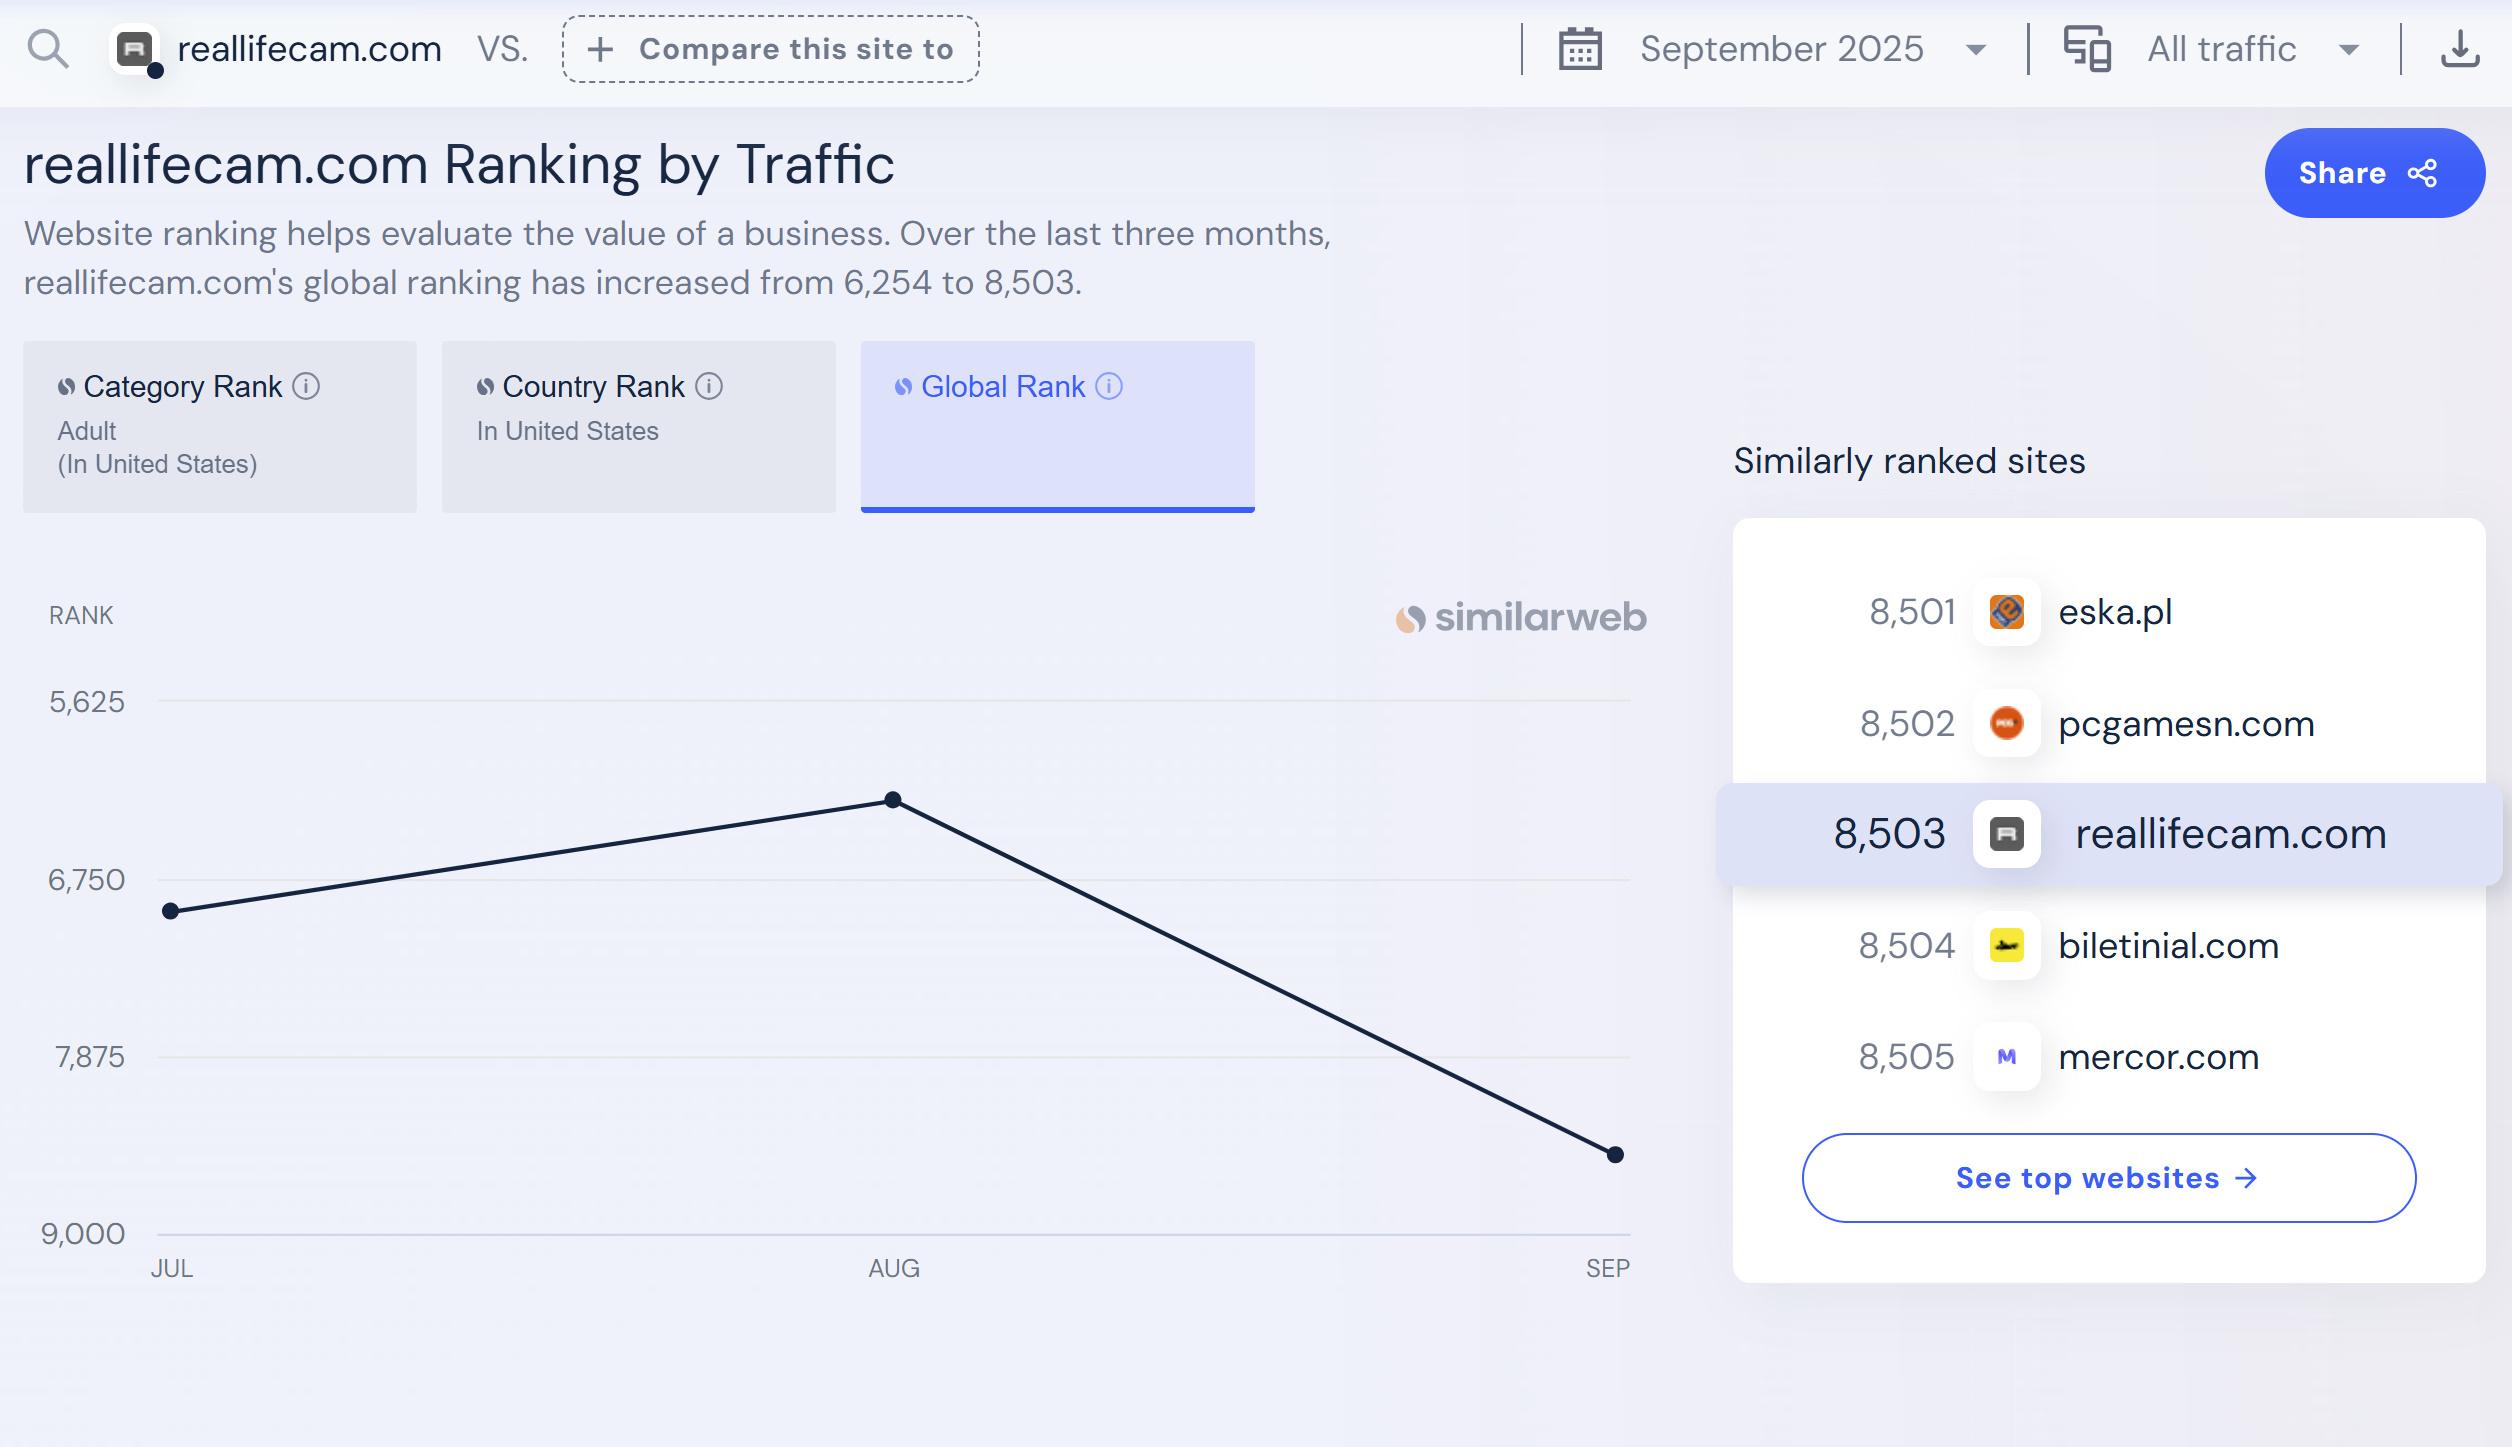
Task: Click the download icon at top right
Action: [2460, 49]
